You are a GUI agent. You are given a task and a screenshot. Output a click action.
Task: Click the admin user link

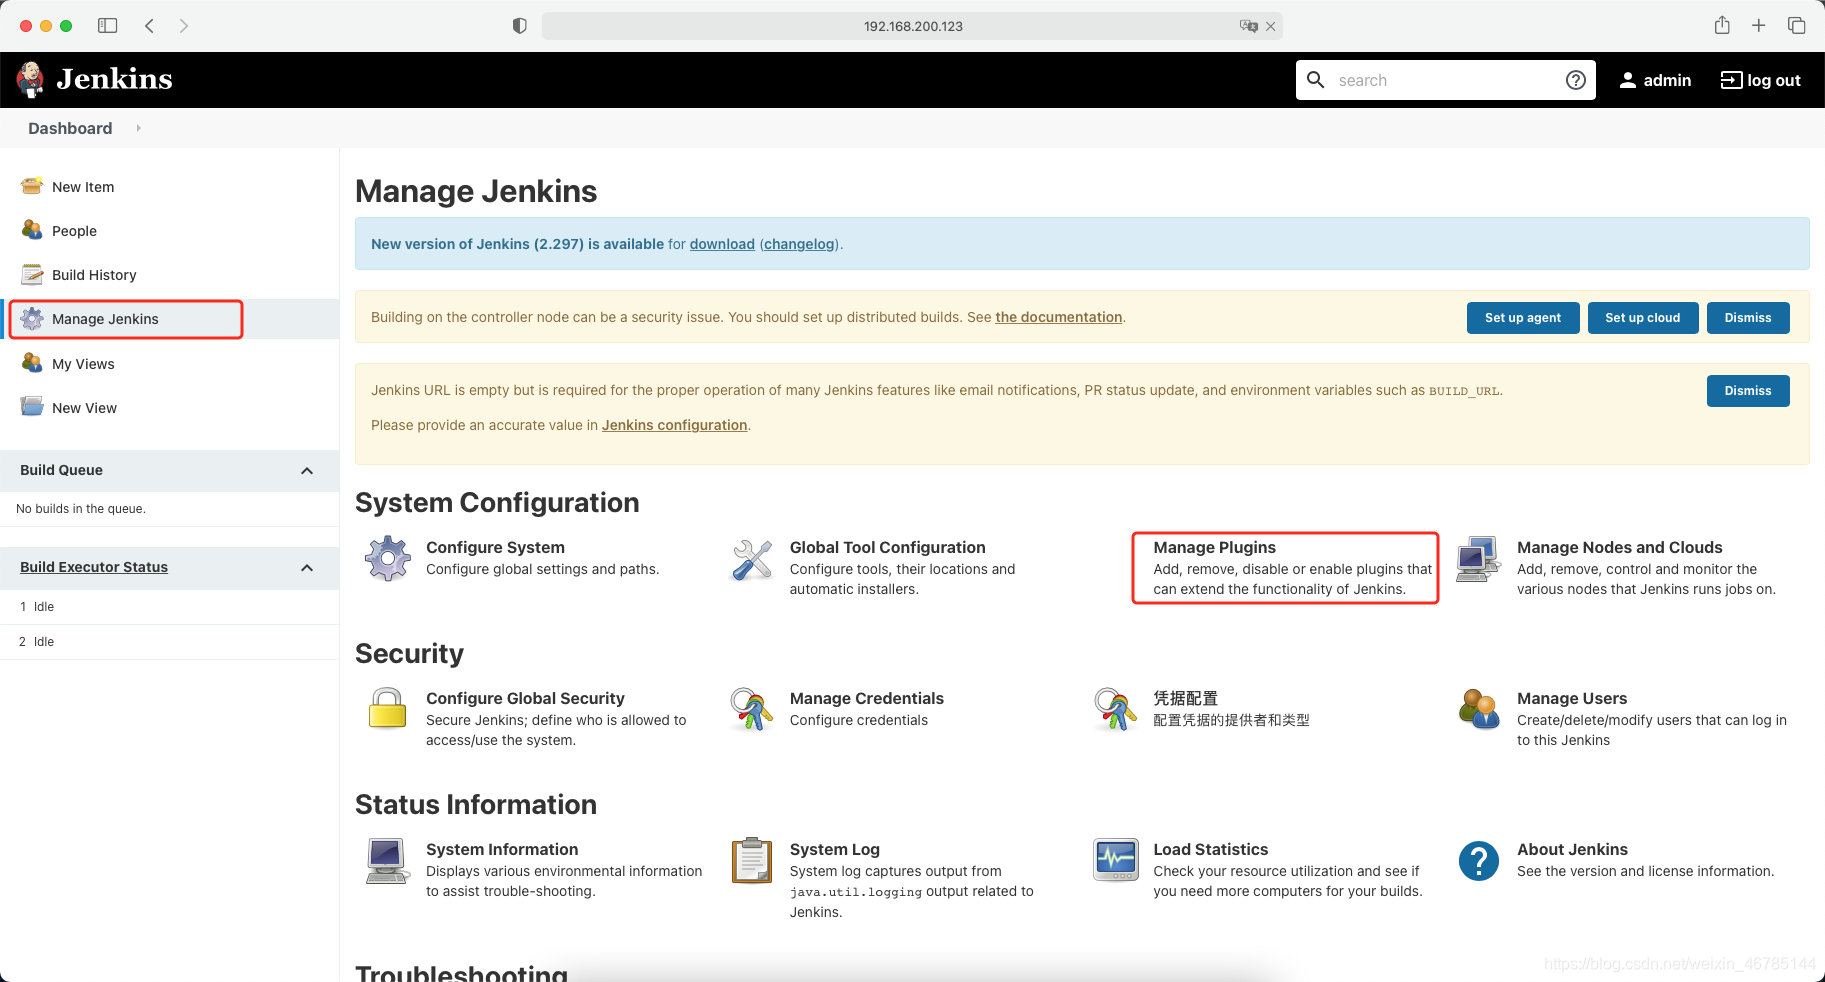tap(1655, 80)
